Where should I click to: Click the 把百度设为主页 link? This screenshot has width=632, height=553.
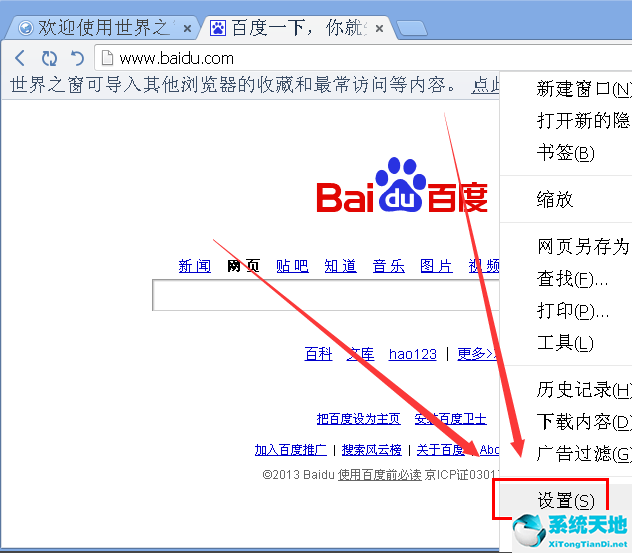coord(358,419)
